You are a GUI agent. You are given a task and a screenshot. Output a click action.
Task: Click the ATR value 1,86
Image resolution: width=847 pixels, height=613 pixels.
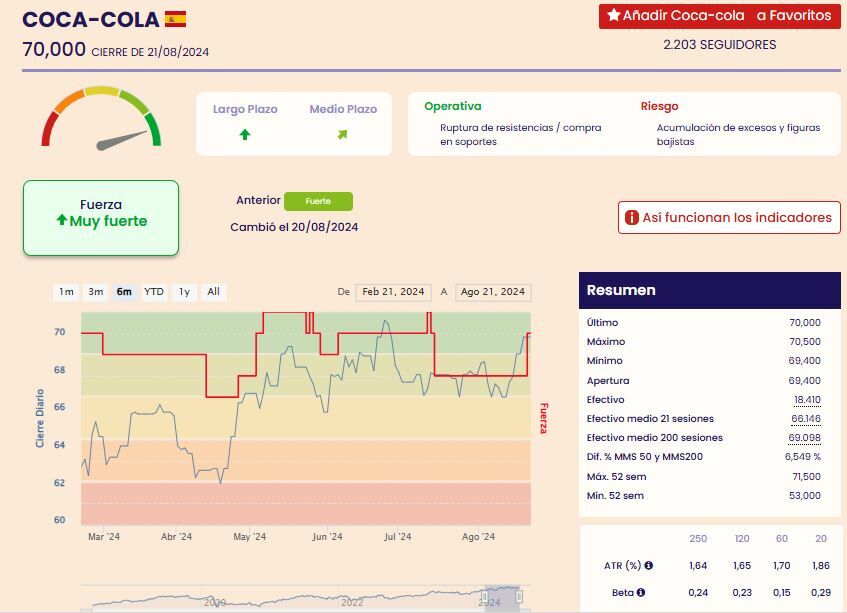(821, 565)
